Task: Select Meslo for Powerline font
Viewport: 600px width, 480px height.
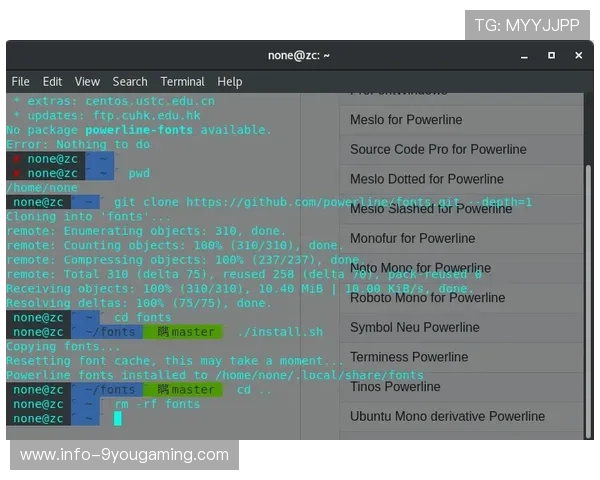Action: click(406, 120)
